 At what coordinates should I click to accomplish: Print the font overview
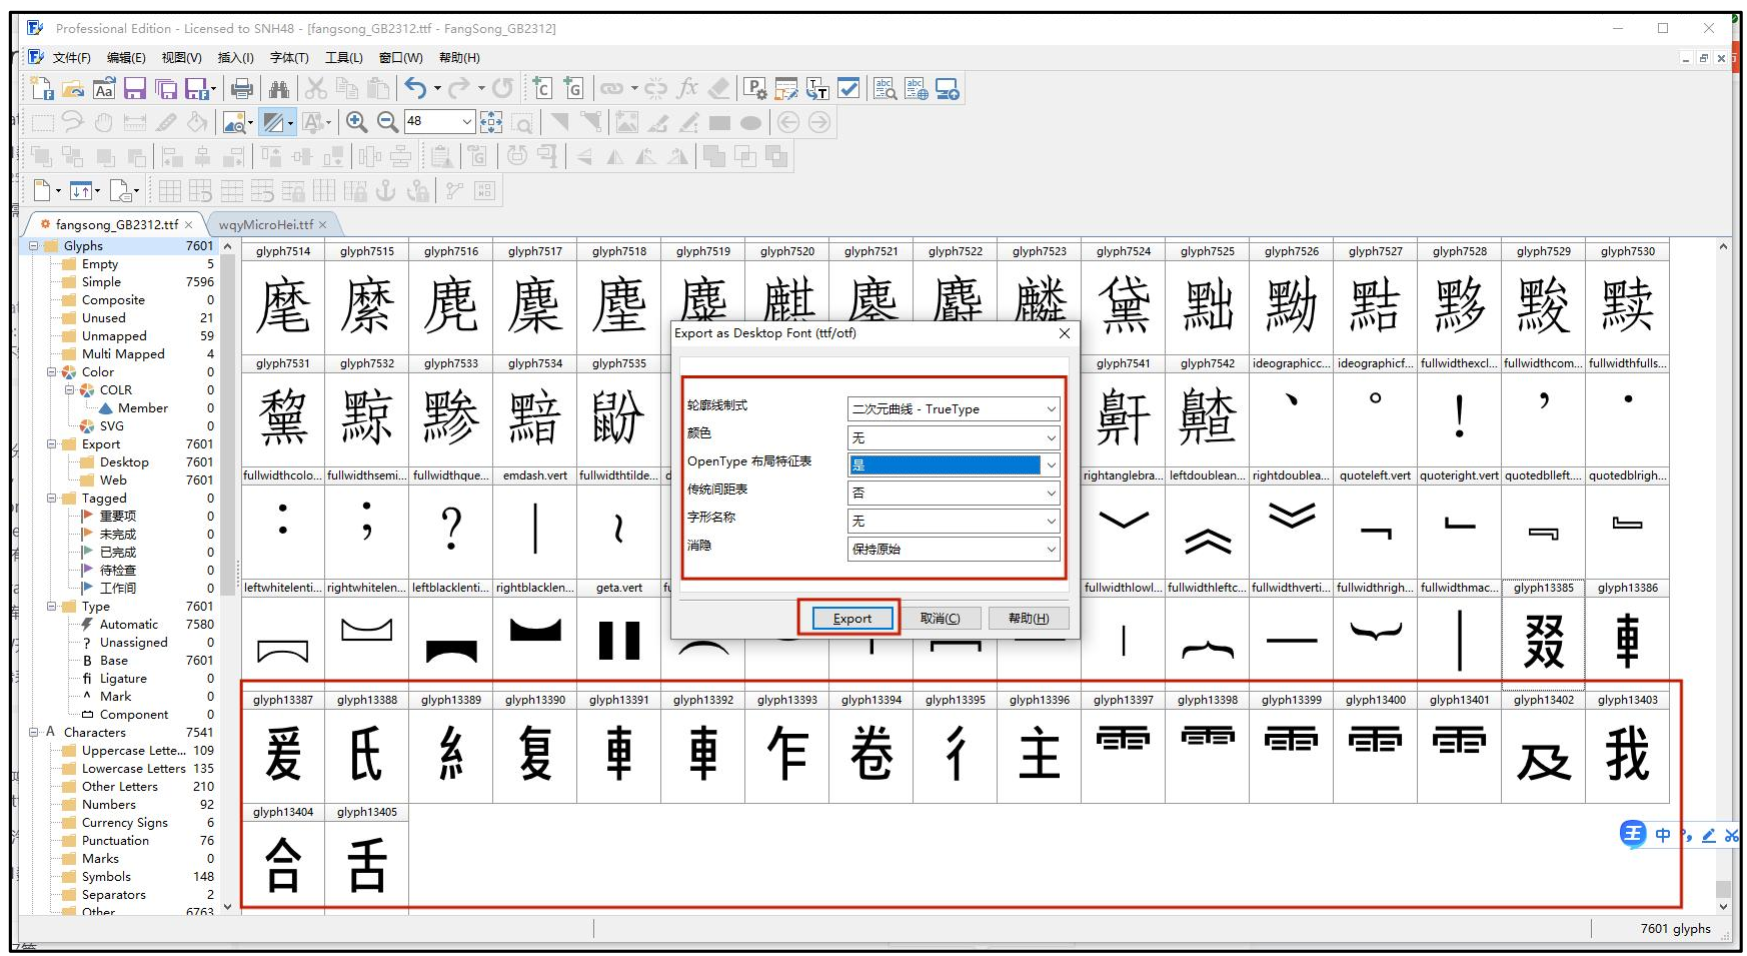[240, 88]
